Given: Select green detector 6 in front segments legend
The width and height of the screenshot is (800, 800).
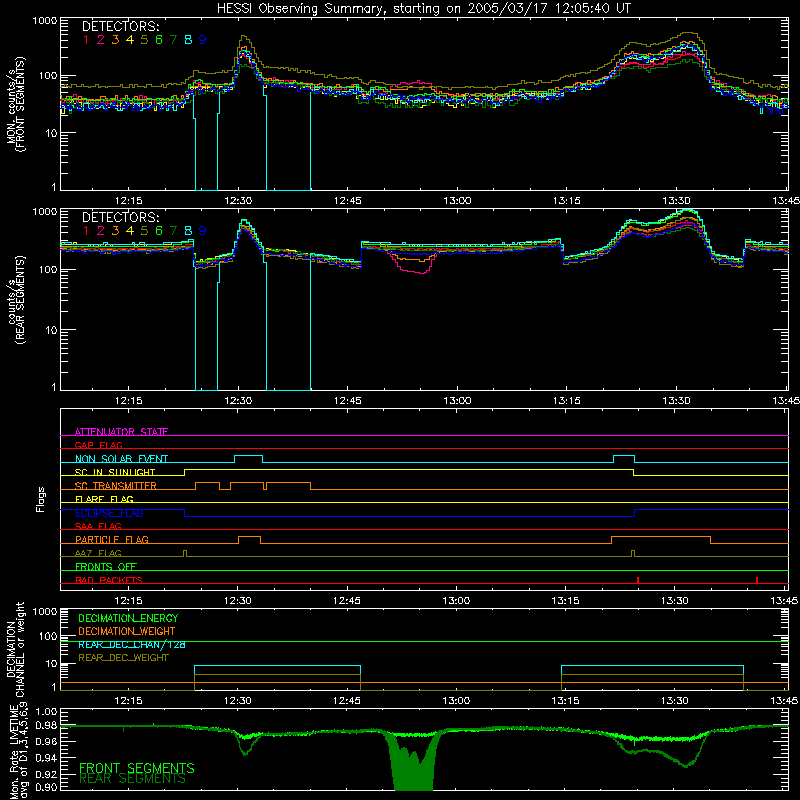Looking at the screenshot, I should click(x=159, y=40).
